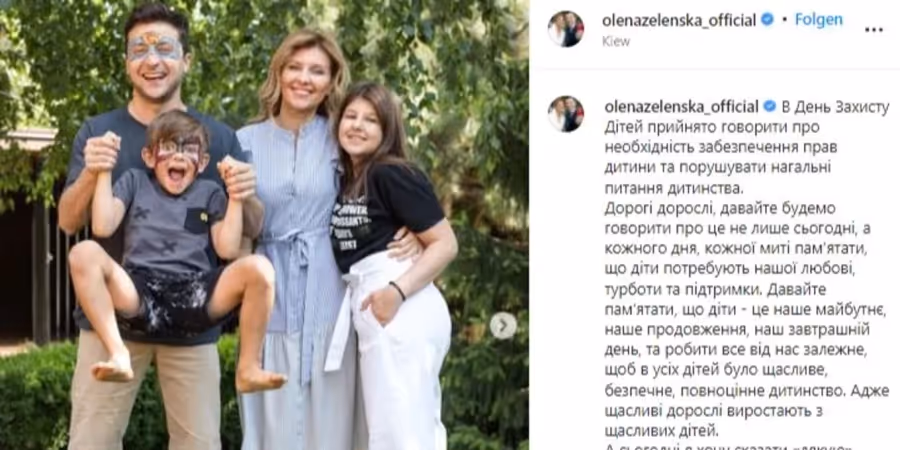Click the Kiew location link
900x450 pixels.
point(616,41)
